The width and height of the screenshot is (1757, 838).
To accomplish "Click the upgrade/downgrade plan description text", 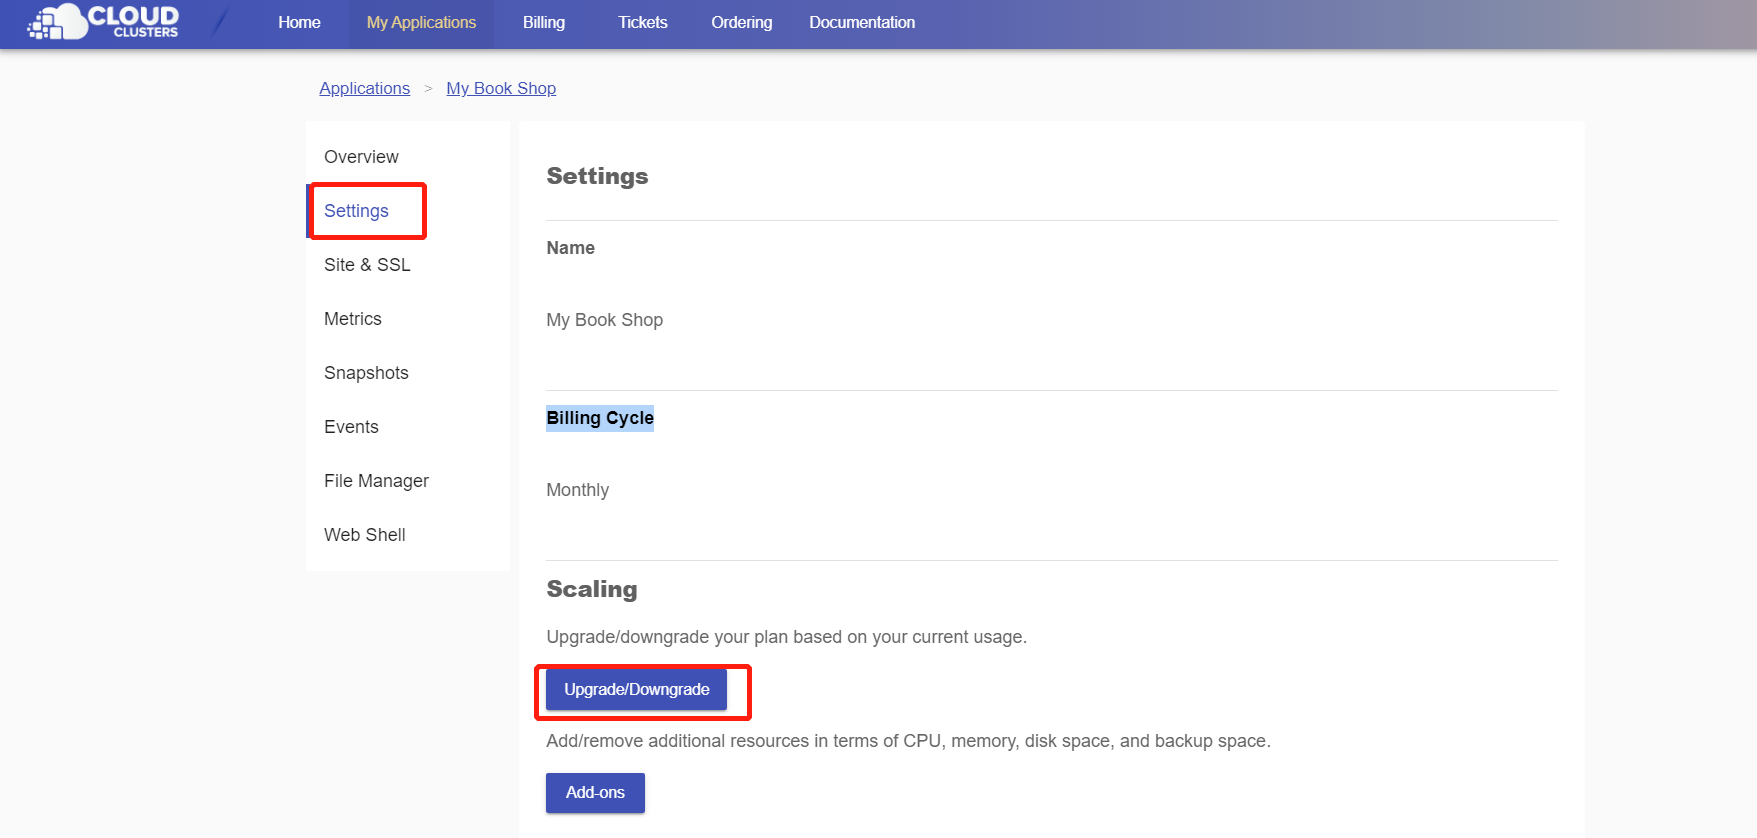I will tap(787, 637).
